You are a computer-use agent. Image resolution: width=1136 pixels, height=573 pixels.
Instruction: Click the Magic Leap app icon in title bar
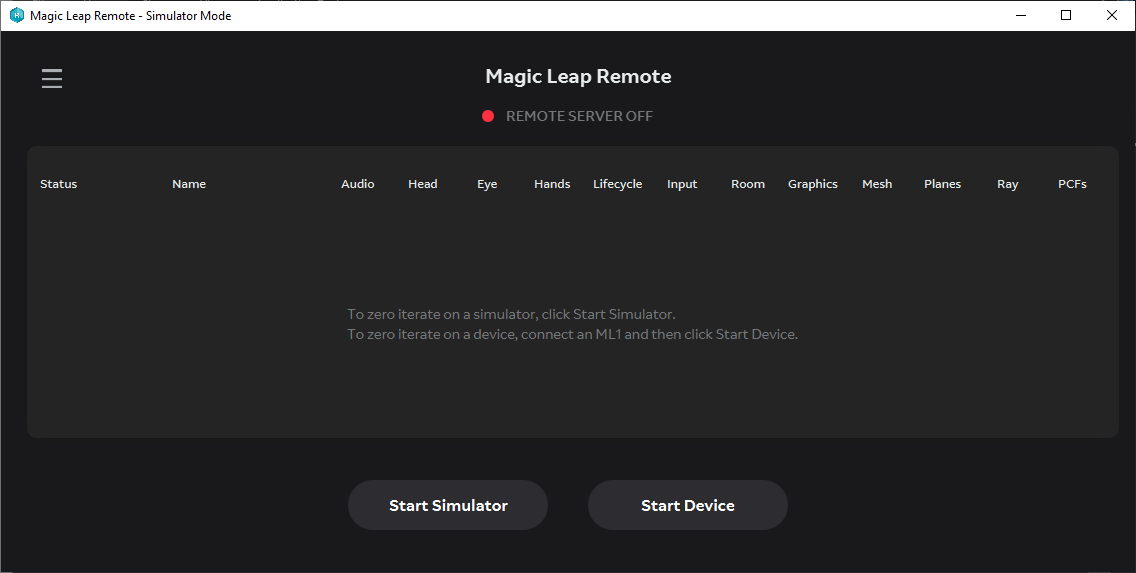[17, 15]
